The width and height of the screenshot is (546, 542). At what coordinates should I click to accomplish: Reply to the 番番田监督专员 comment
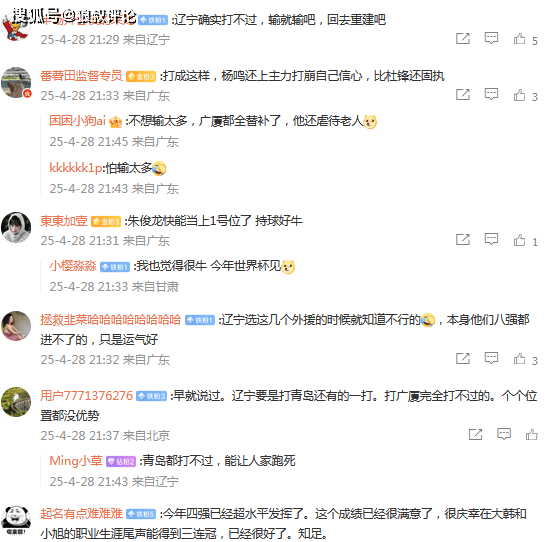click(491, 94)
